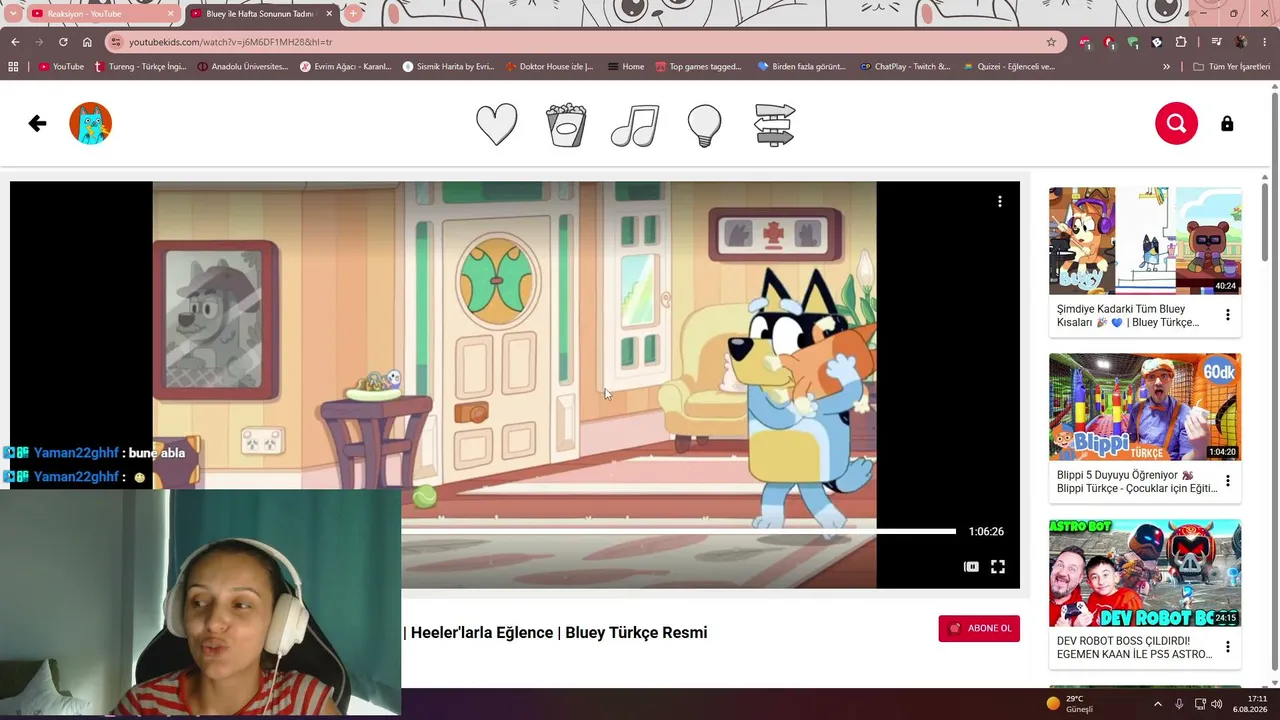
Task: Go back with the black arrow in YouTube Kids
Action: [x=37, y=123]
